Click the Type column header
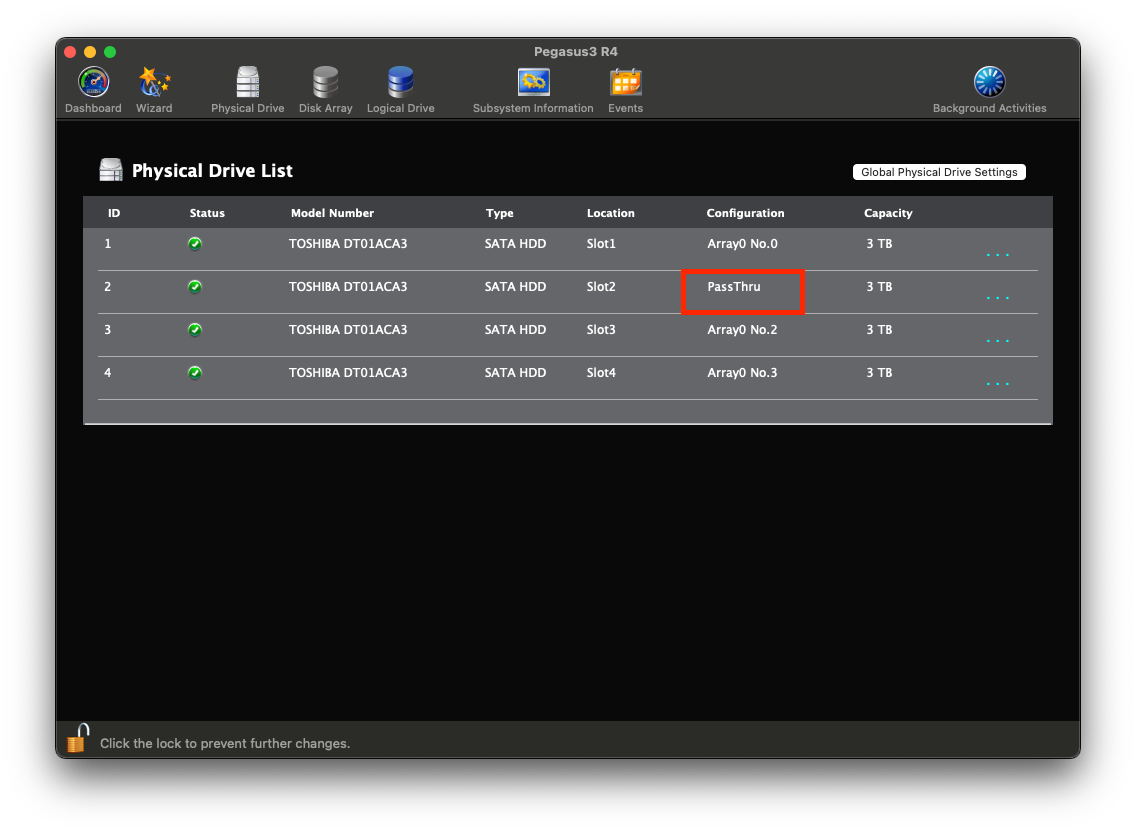 coord(500,213)
